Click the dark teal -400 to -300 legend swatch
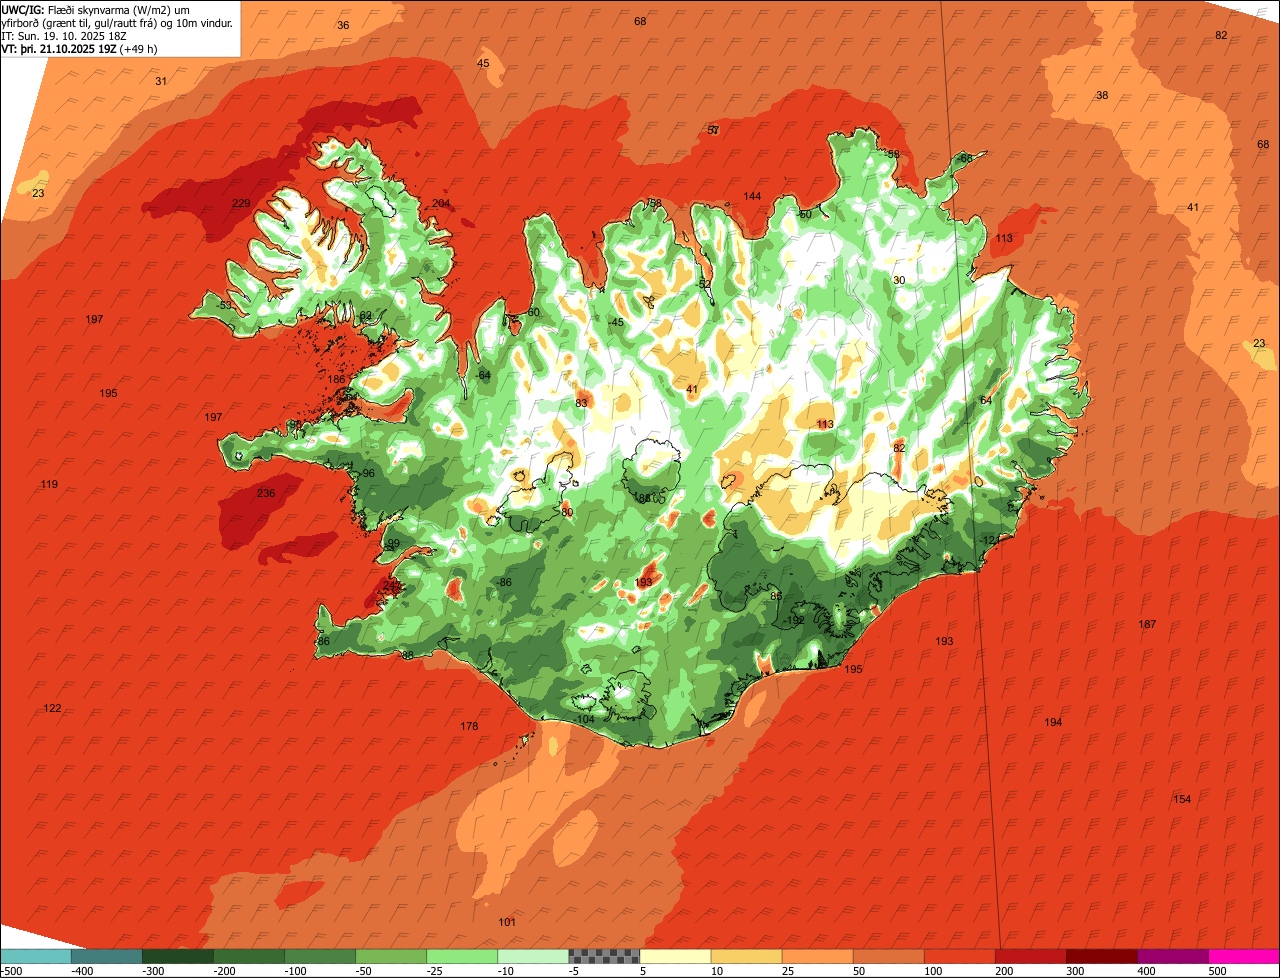The height and width of the screenshot is (978, 1280). [x=106, y=956]
